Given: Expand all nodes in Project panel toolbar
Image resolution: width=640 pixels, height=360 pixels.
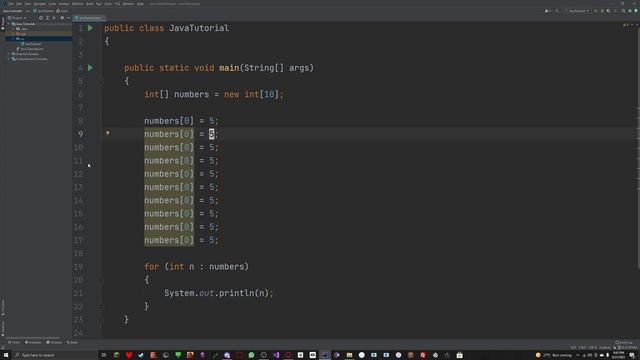Looking at the screenshot, I should point(47,18).
